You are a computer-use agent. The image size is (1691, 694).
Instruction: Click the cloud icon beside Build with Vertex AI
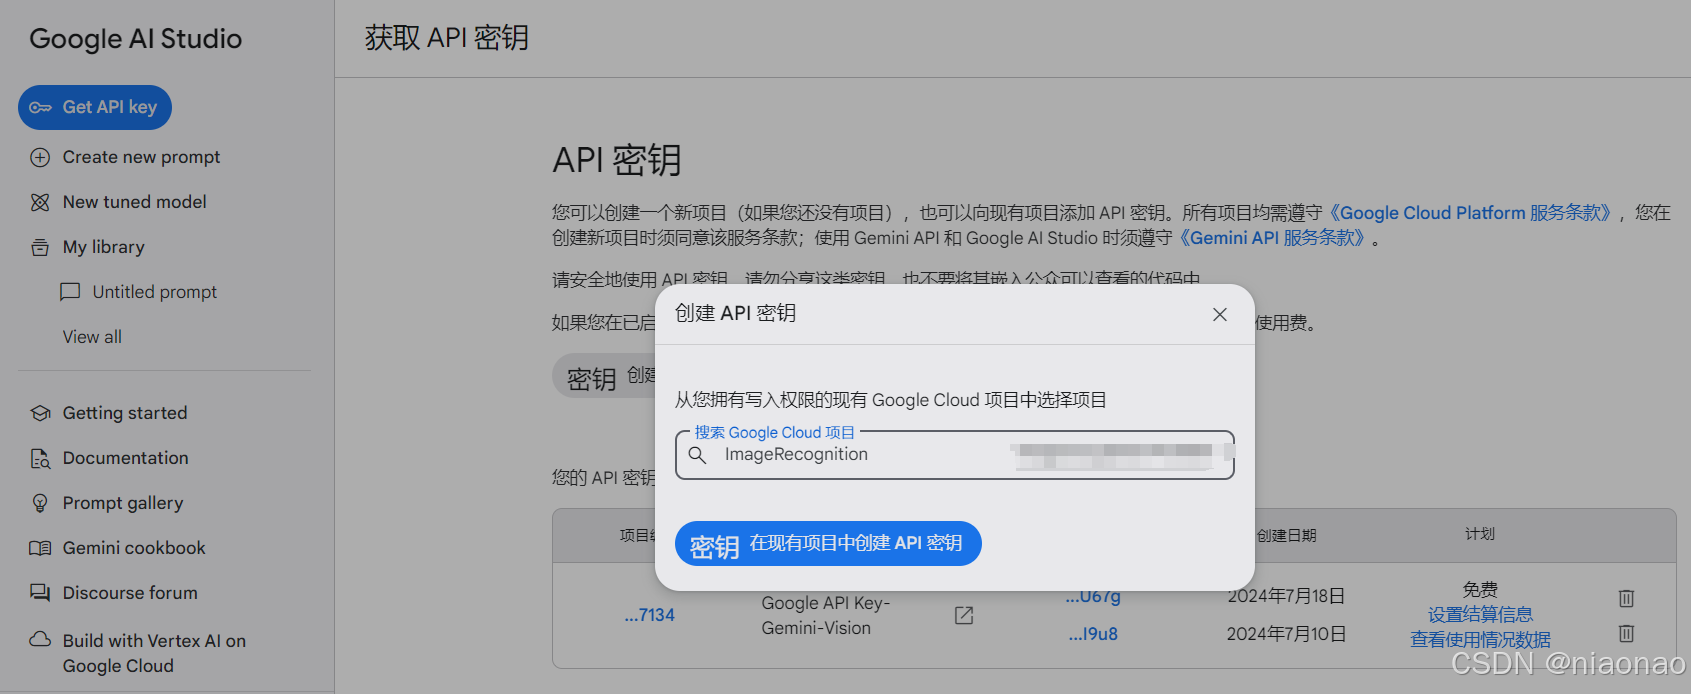(40, 639)
